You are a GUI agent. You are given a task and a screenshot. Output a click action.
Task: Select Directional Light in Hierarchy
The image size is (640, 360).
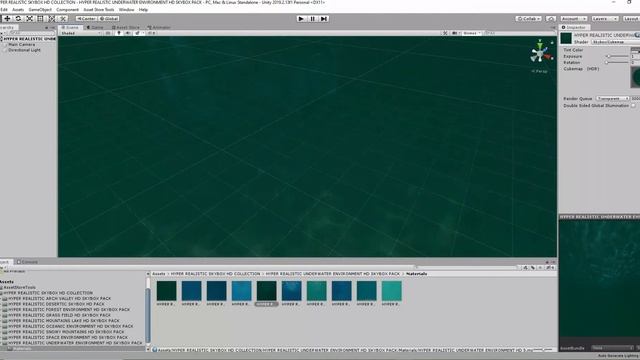click(24, 50)
